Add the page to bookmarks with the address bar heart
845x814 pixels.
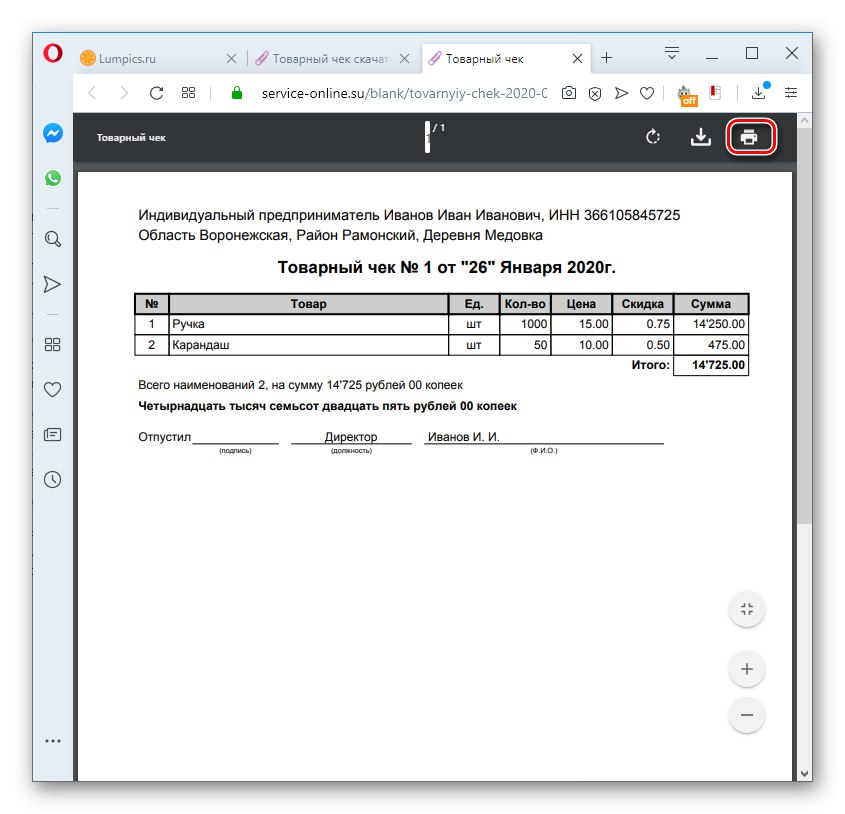pos(647,93)
